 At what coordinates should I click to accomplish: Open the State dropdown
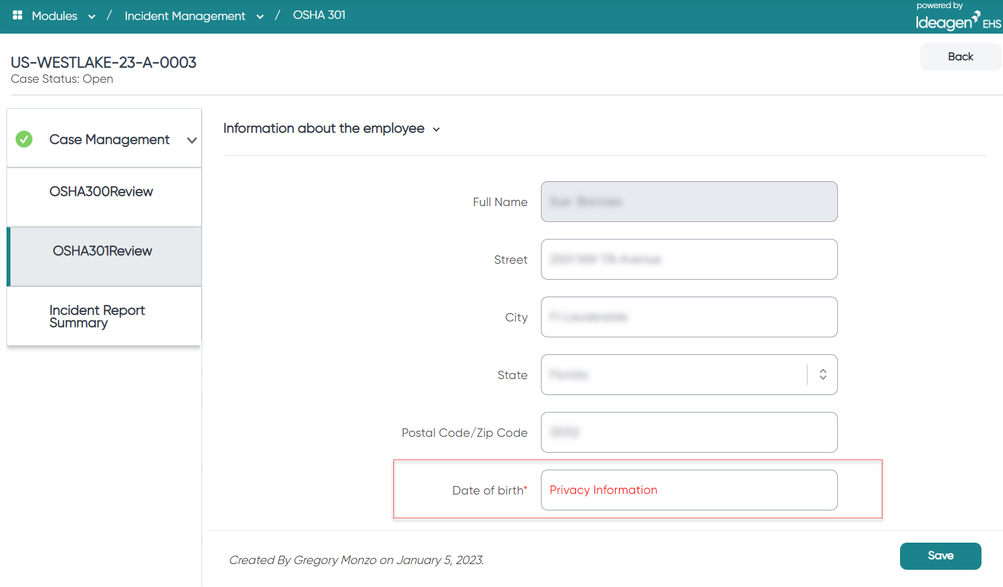point(689,375)
